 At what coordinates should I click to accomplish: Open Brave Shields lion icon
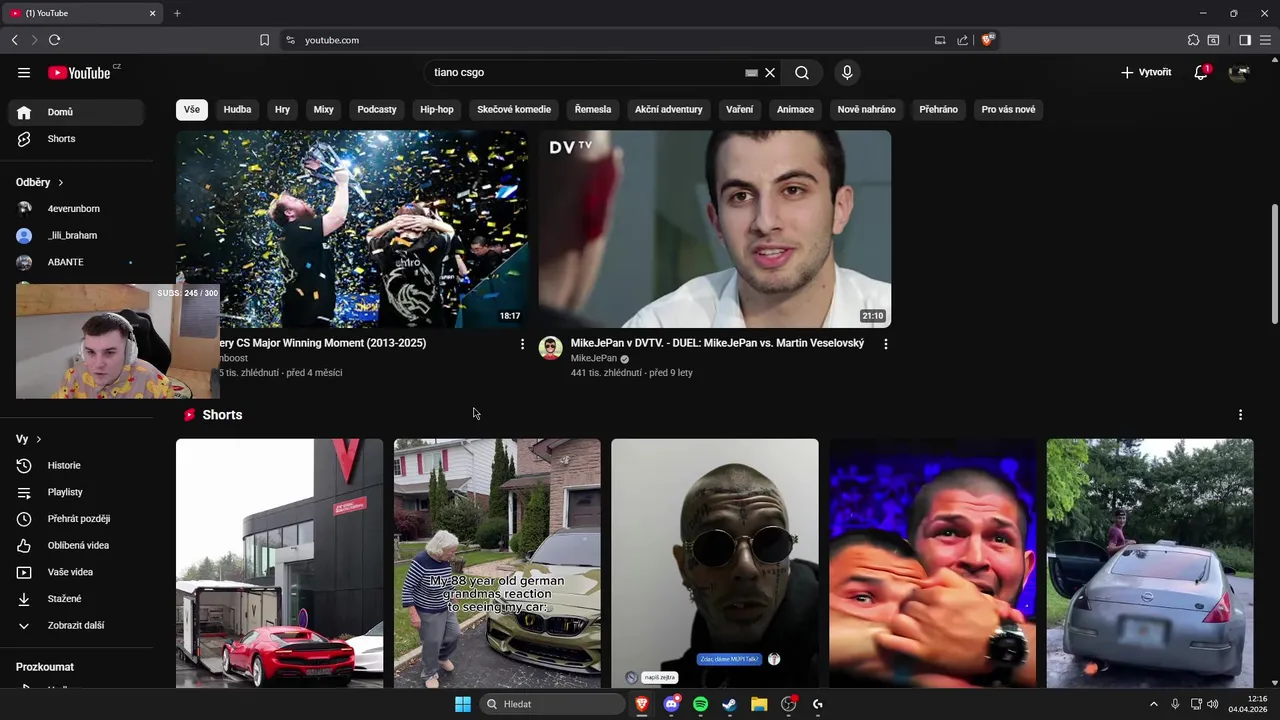(x=987, y=40)
